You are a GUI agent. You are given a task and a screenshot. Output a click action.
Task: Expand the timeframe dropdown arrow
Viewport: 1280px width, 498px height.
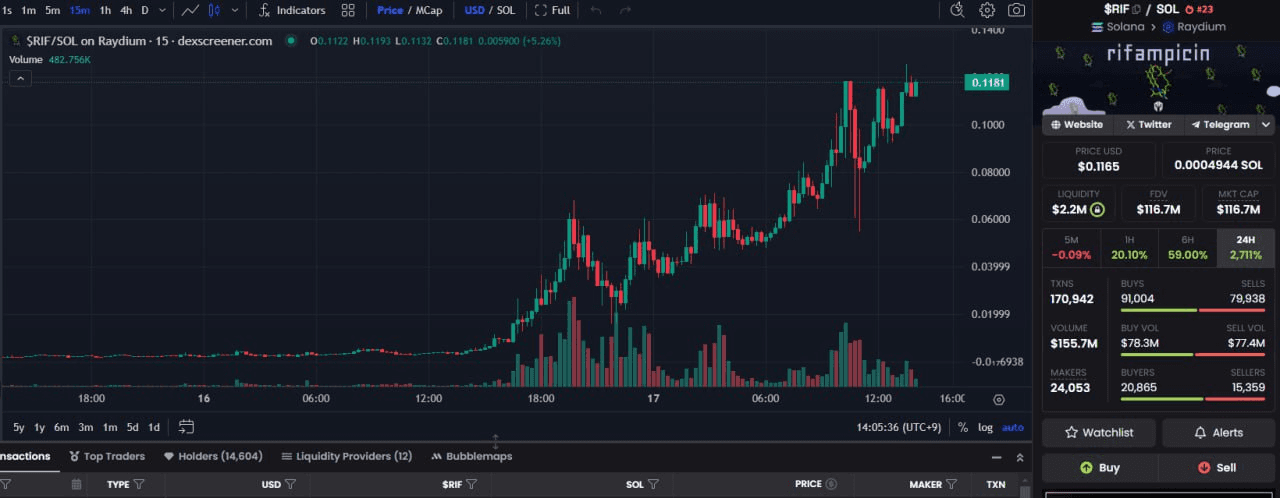tap(161, 10)
